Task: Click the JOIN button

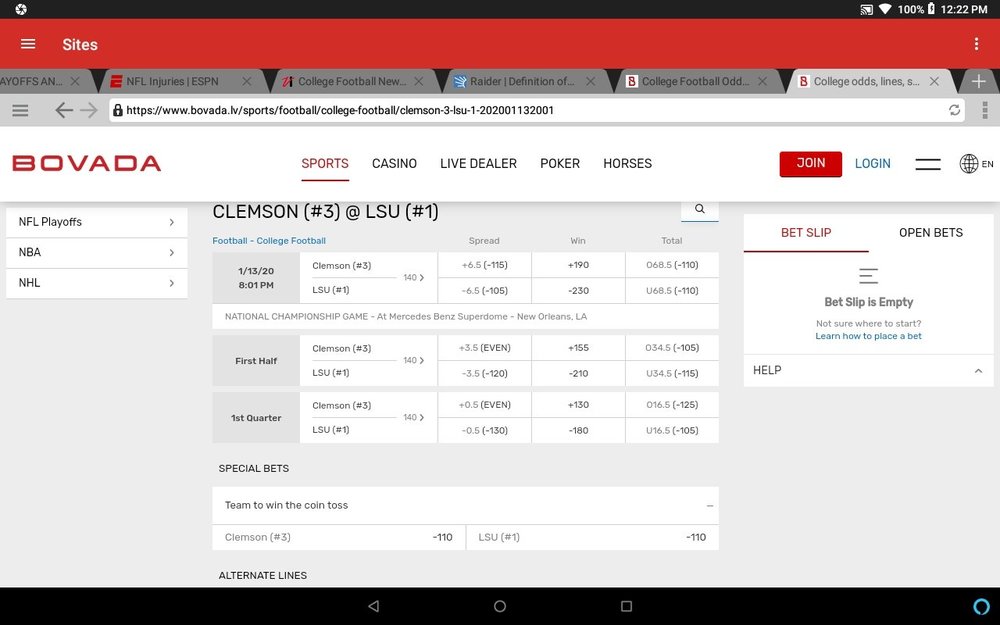Action: tap(811, 164)
